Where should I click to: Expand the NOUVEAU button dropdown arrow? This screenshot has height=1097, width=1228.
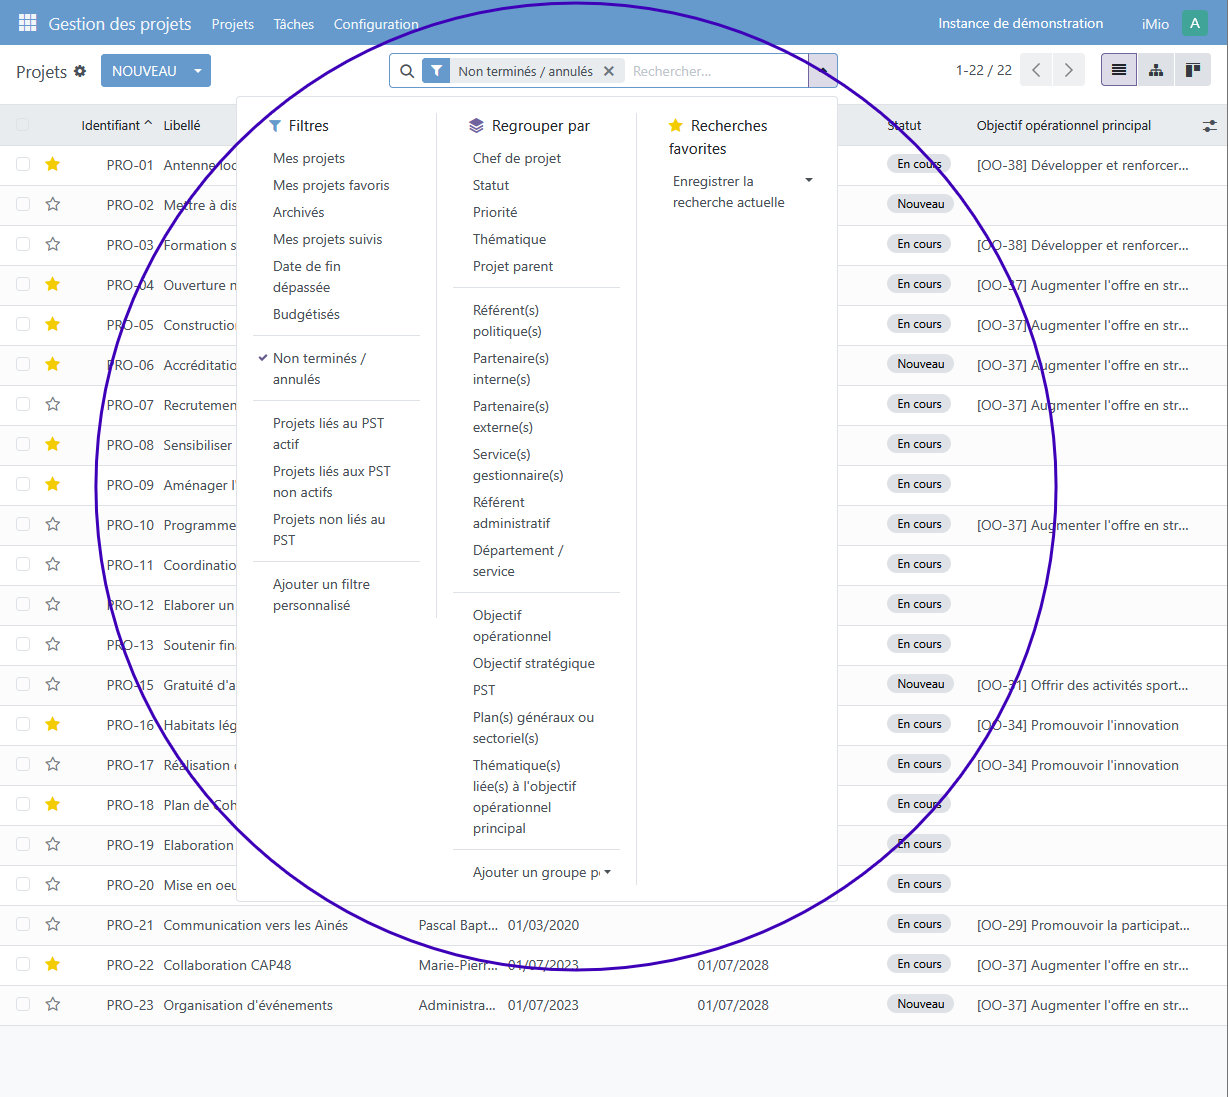[198, 71]
